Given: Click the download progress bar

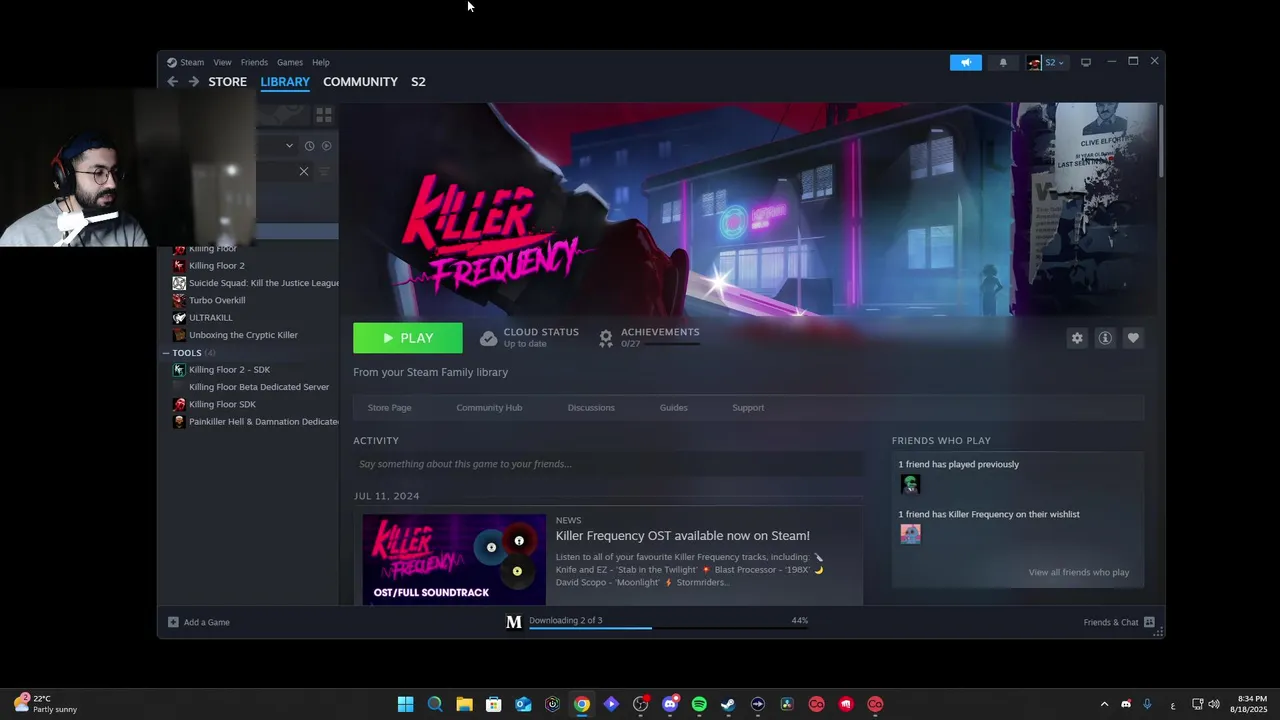Looking at the screenshot, I should (668, 628).
